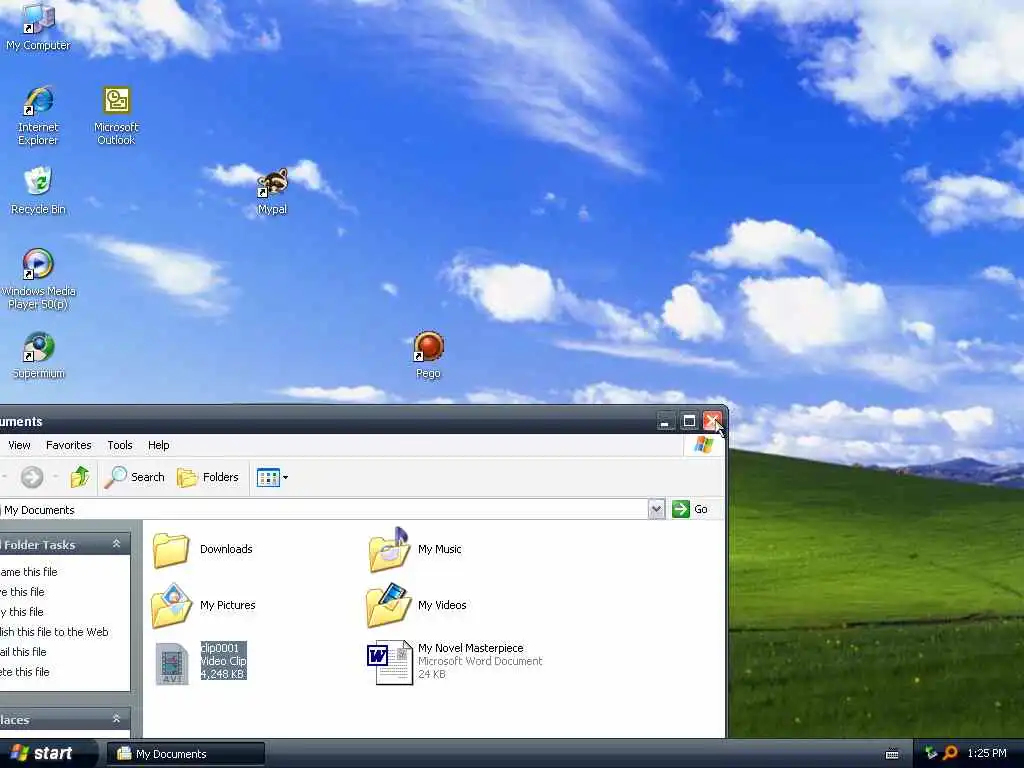Click Publish this file to the Web
1024x768 pixels.
[54, 632]
